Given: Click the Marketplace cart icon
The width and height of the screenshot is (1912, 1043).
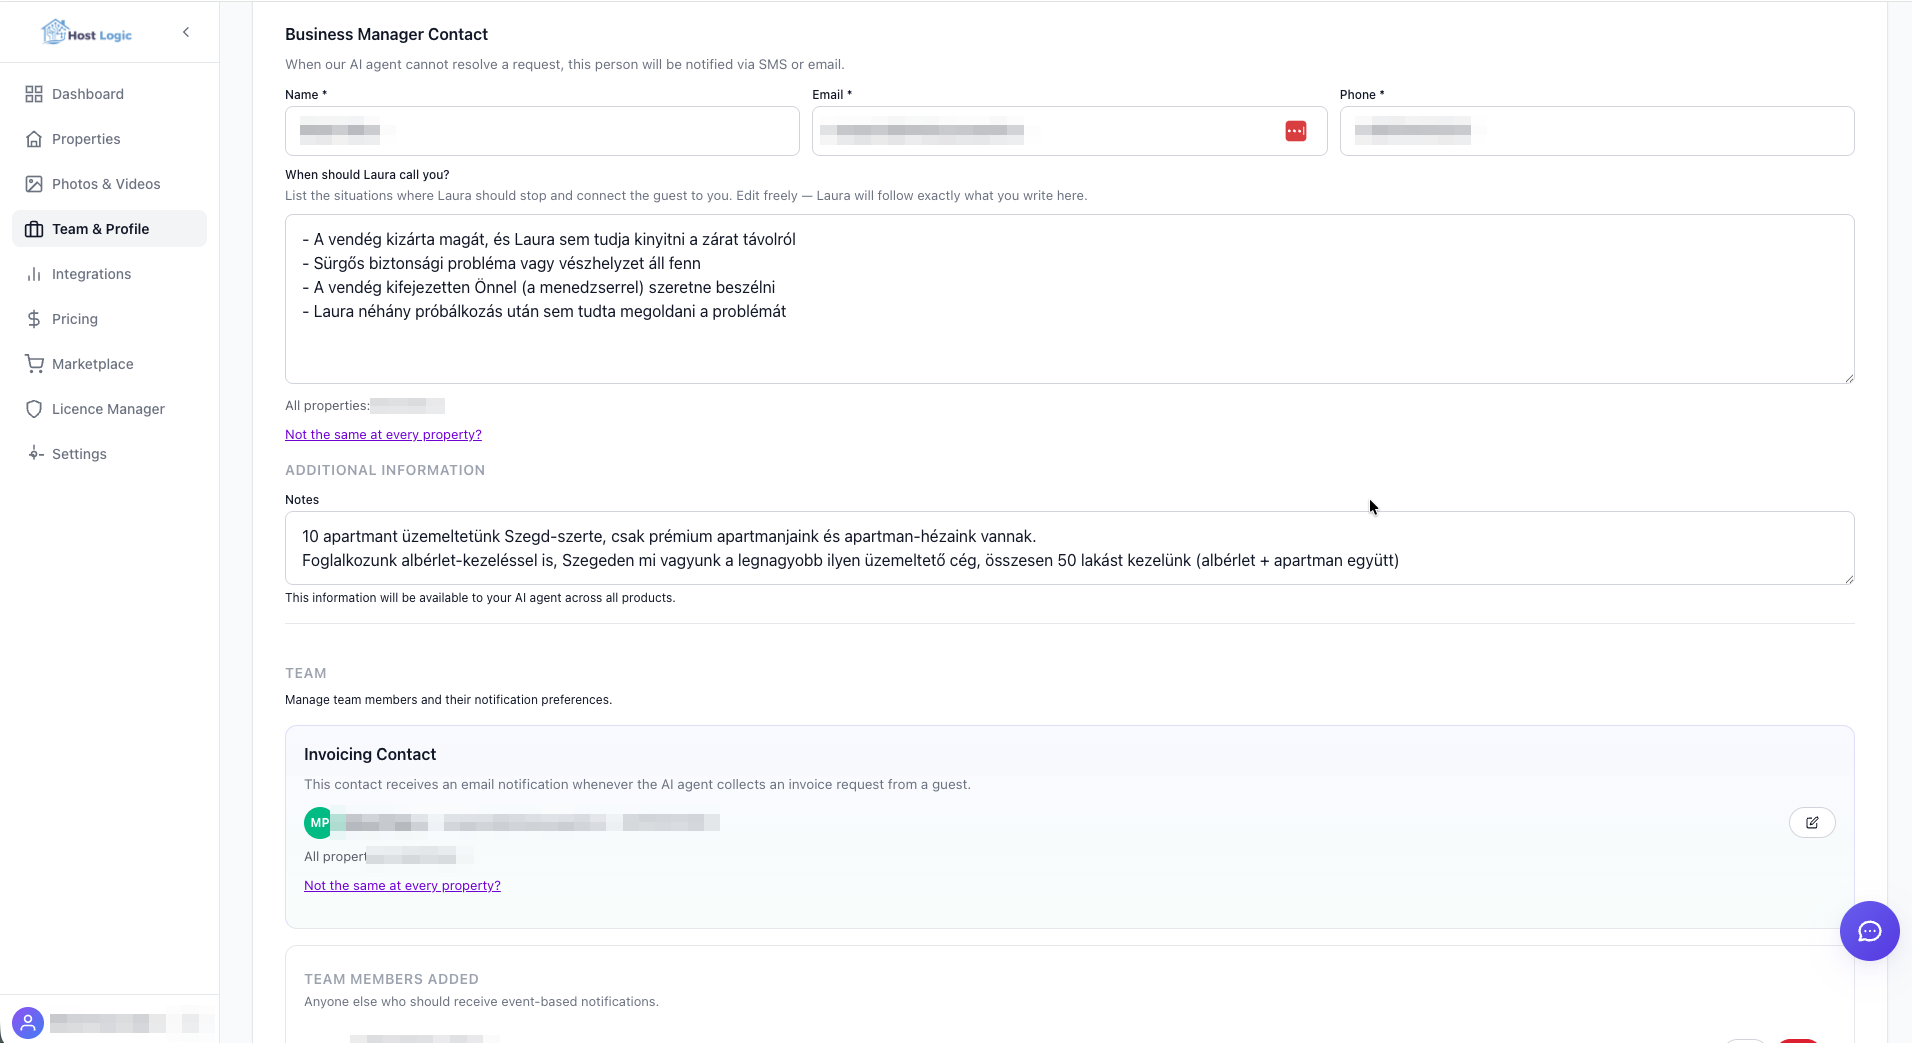Looking at the screenshot, I should pyautogui.click(x=34, y=364).
